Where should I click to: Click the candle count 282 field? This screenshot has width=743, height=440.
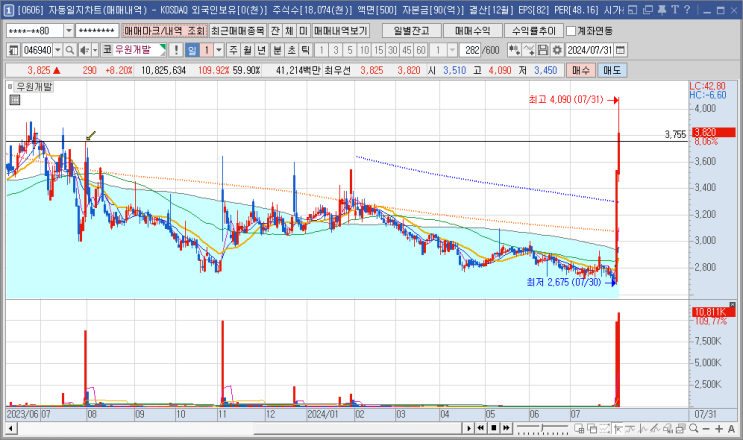(471, 50)
